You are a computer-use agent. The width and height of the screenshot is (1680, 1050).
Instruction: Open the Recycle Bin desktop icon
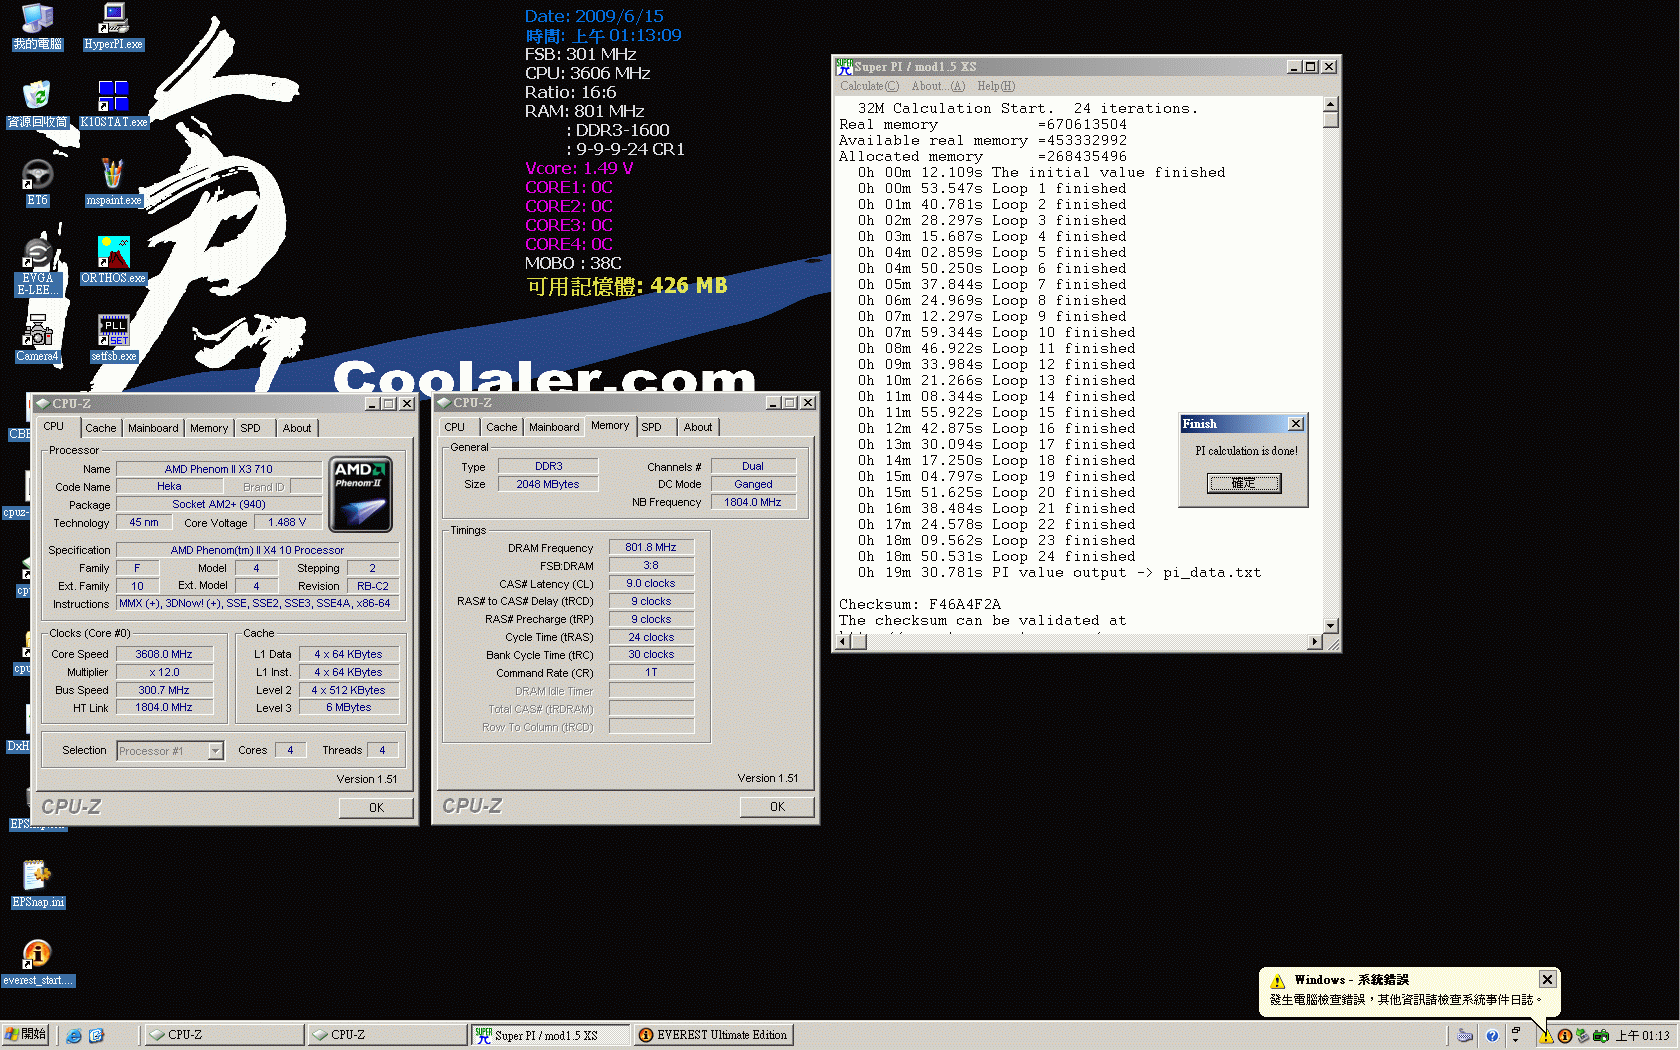tap(37, 104)
